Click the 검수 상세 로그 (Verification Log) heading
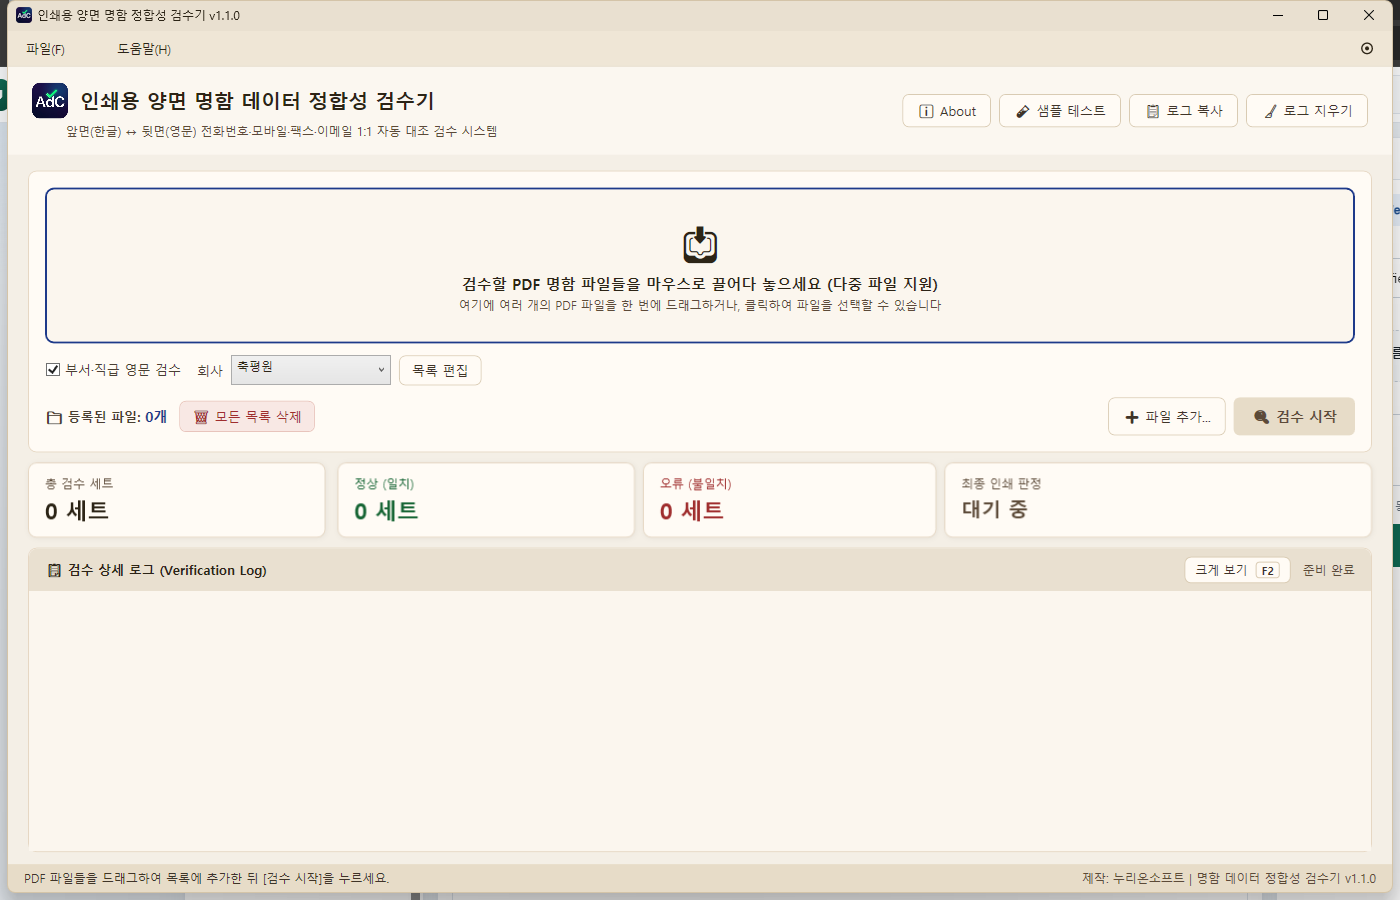The image size is (1400, 900). [167, 570]
